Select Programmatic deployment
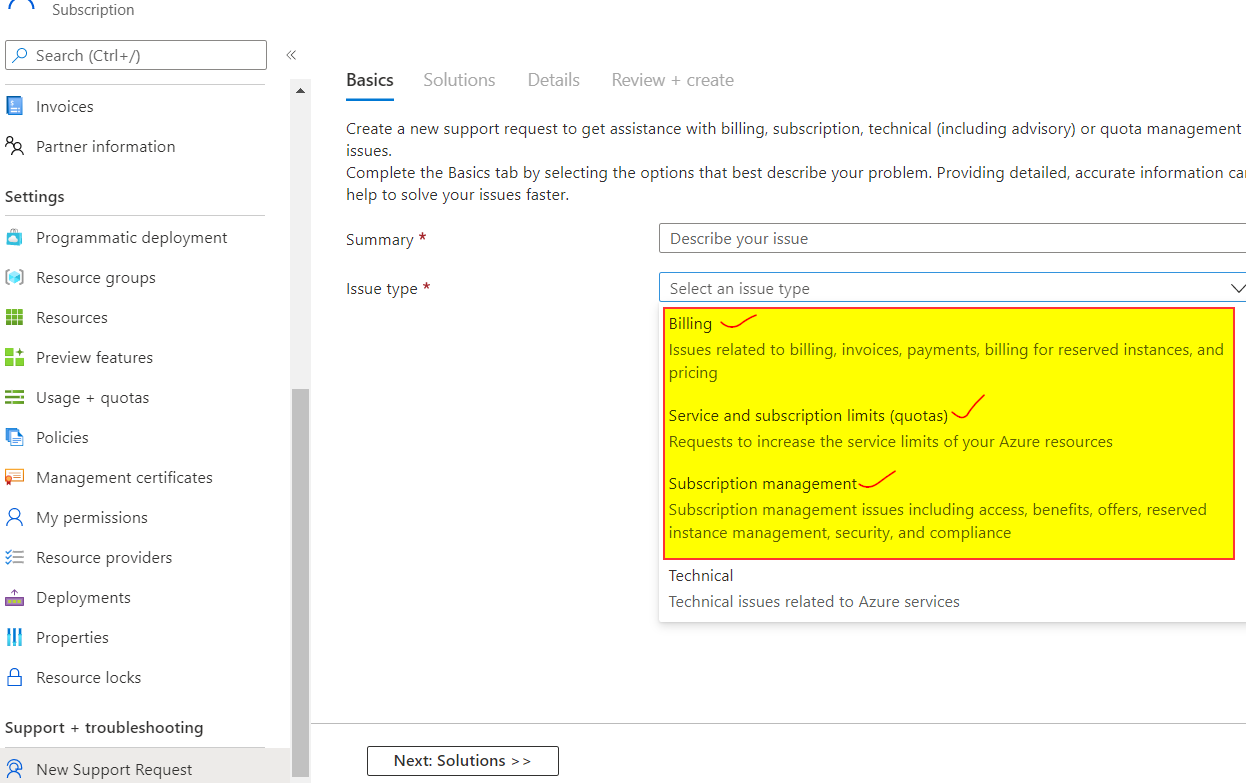 click(131, 237)
